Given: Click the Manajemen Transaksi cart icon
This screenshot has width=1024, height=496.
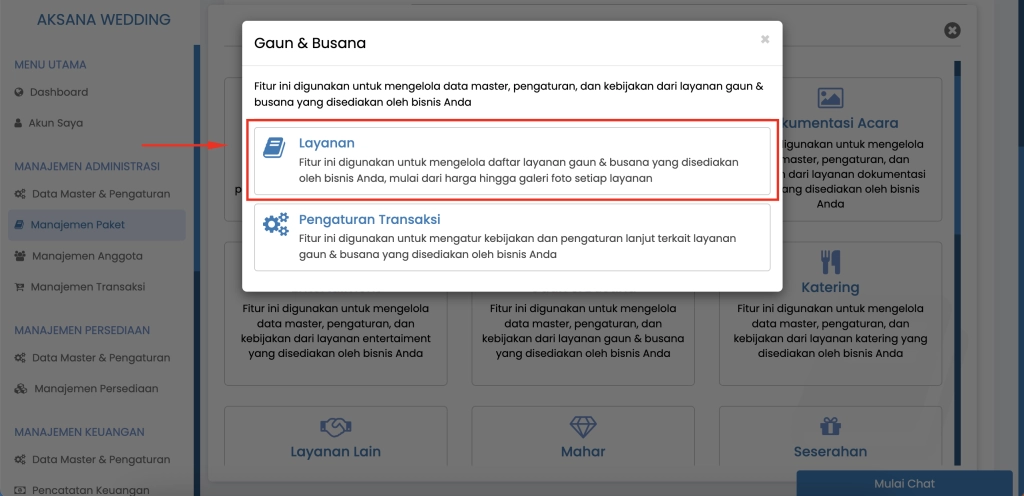Looking at the screenshot, I should click(x=20, y=287).
